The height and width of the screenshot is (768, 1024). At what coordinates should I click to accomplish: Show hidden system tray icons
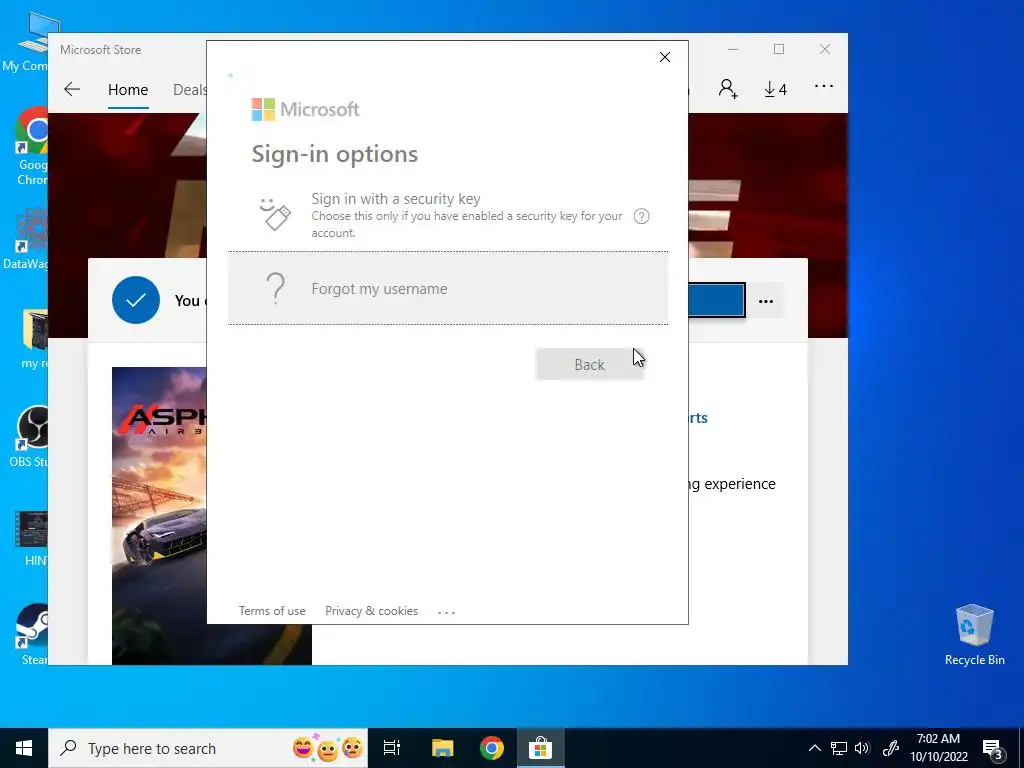pos(814,748)
